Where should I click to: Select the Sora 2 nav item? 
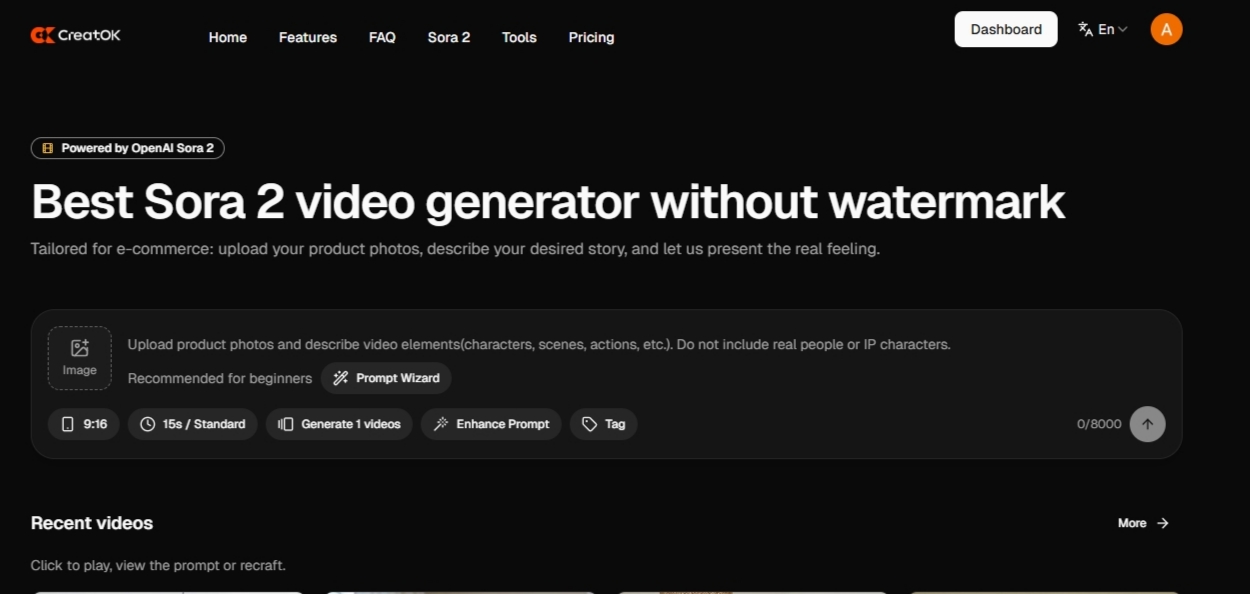pos(449,37)
